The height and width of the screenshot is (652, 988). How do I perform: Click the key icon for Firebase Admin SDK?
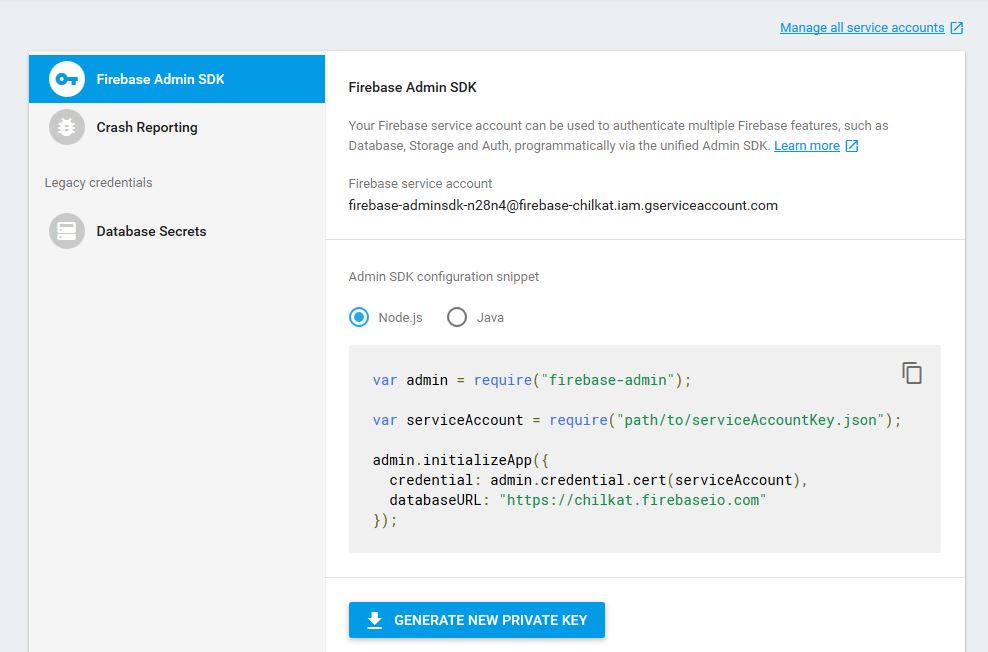[67, 79]
